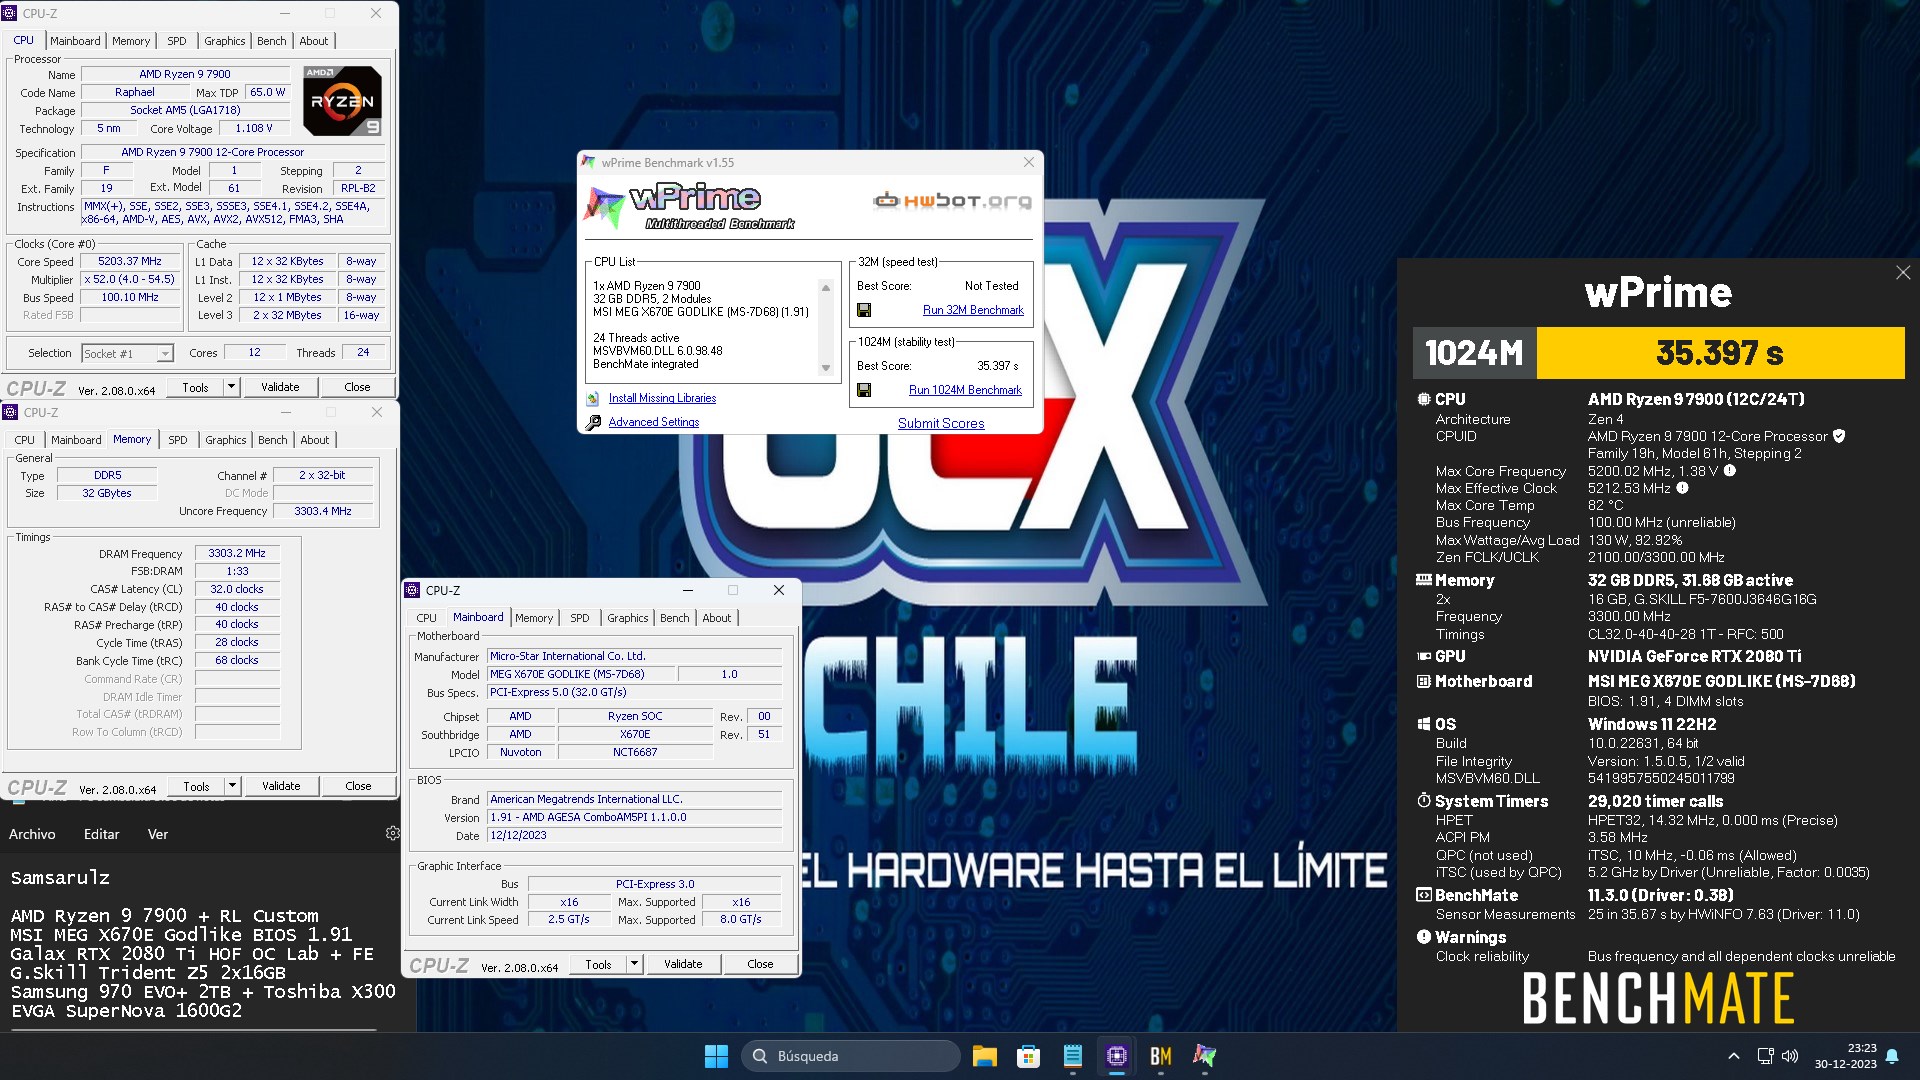Click Advanced Settings link
Image resolution: width=1920 pixels, height=1080 pixels.
click(x=654, y=422)
